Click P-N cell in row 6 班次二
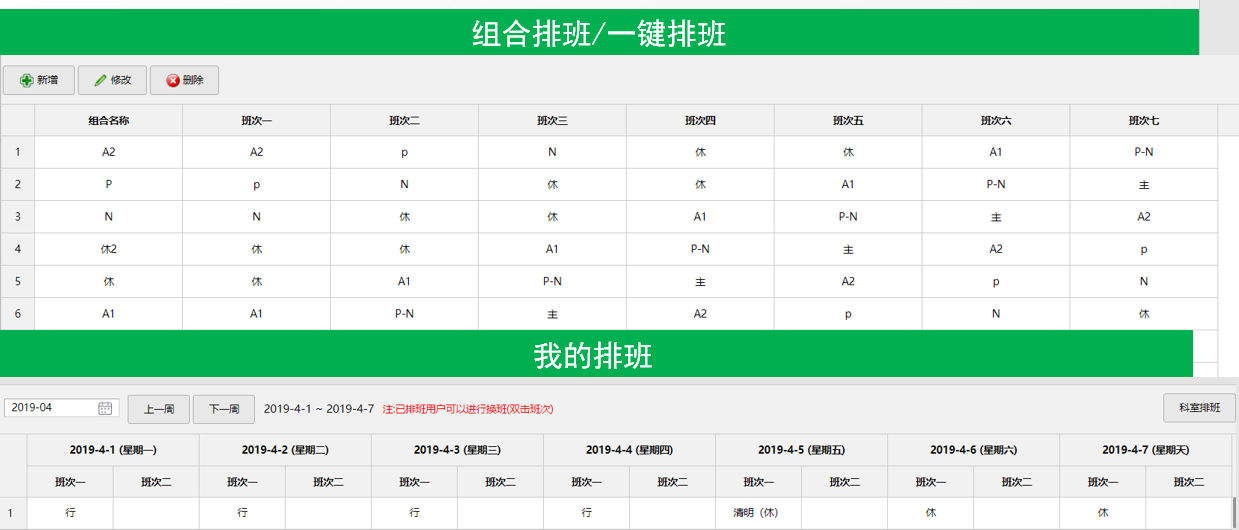Image resolution: width=1239 pixels, height=530 pixels. tap(404, 313)
